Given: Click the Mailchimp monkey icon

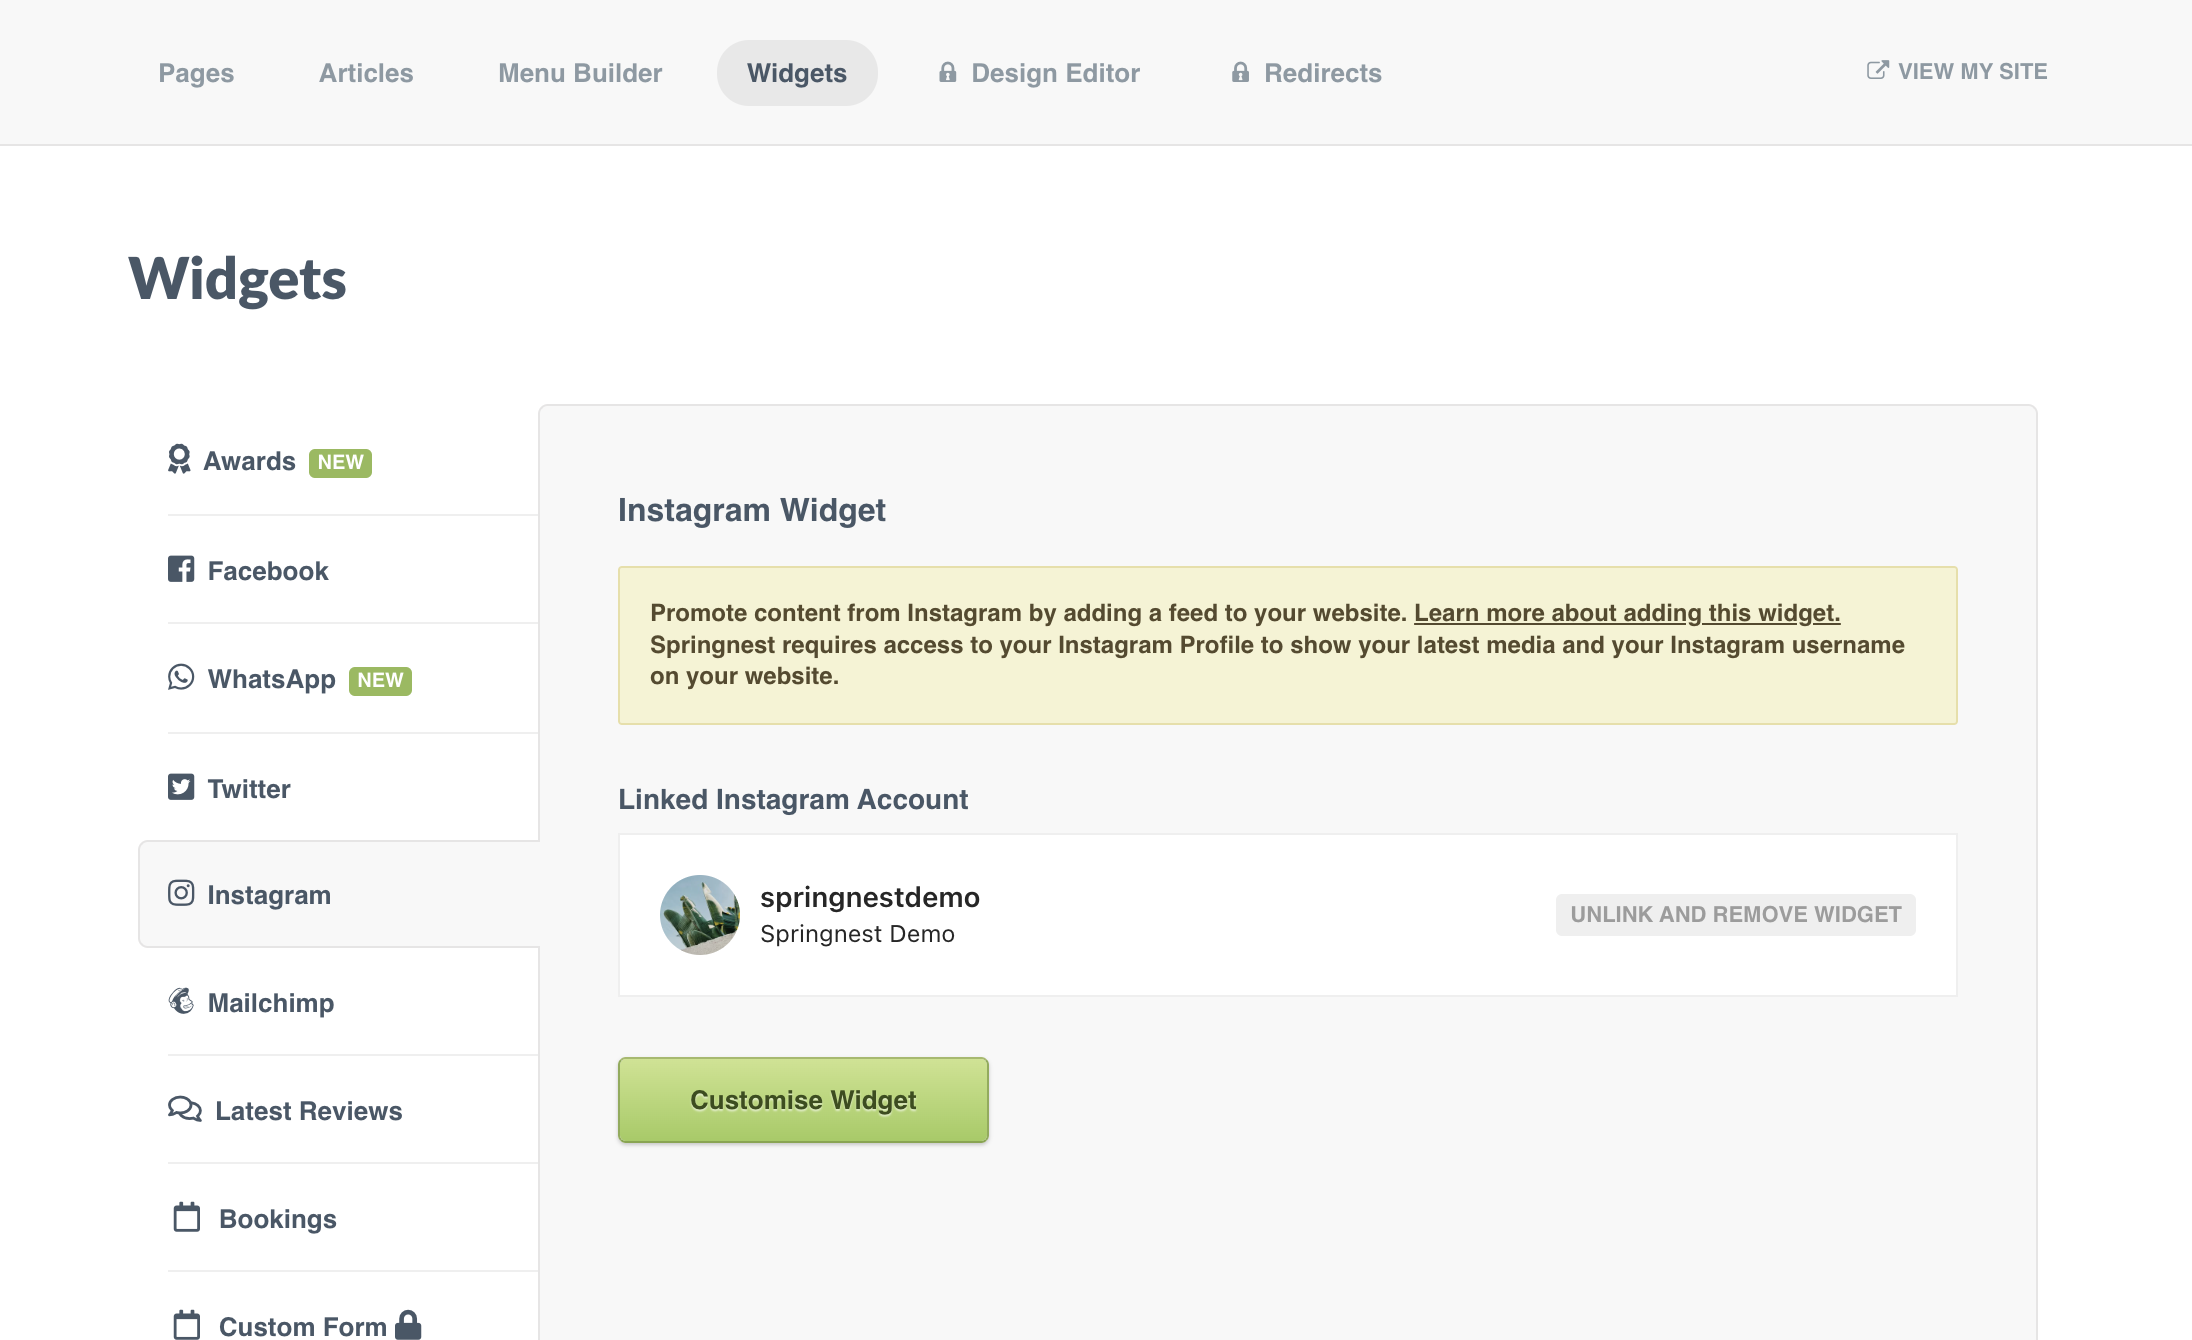Looking at the screenshot, I should tap(181, 1001).
